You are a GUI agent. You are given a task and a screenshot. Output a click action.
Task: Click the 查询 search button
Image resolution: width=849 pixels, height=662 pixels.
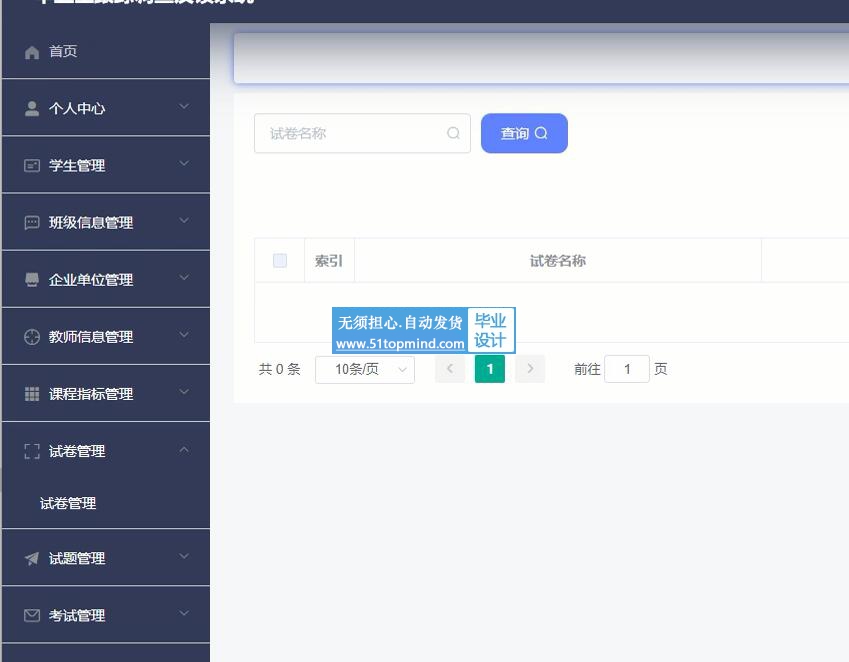[524, 133]
